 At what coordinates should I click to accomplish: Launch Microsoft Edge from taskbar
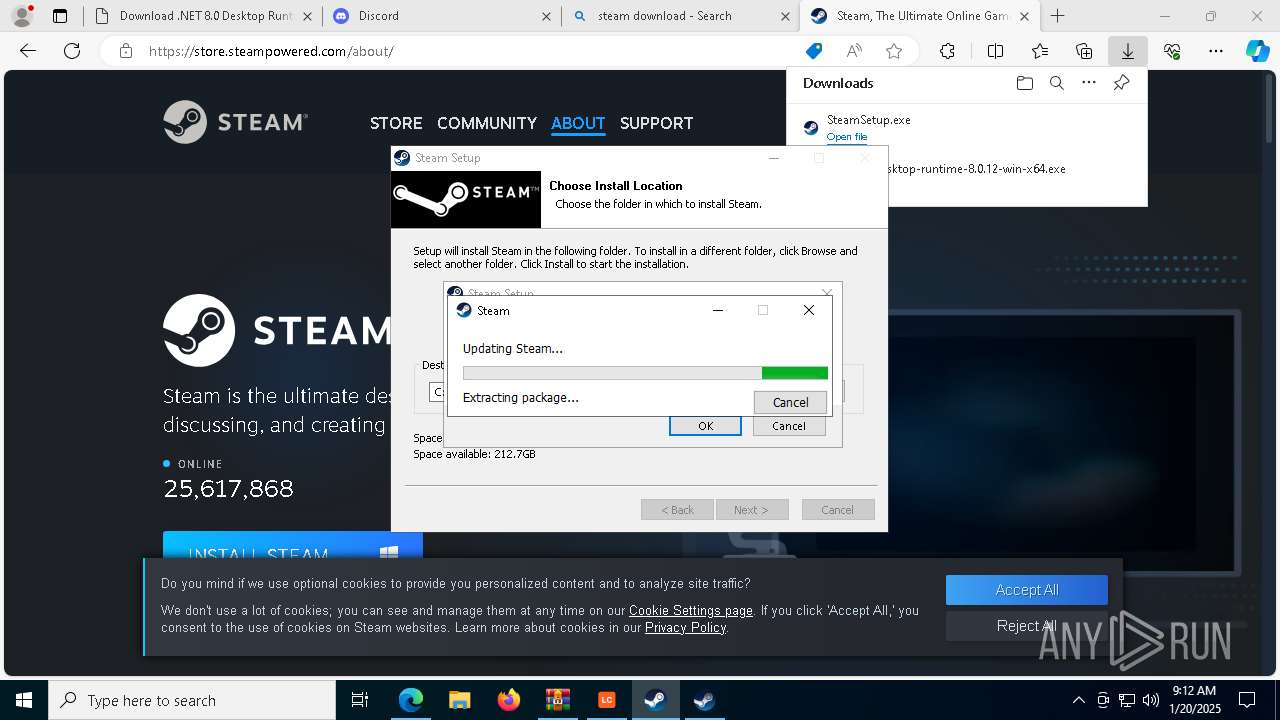(411, 700)
